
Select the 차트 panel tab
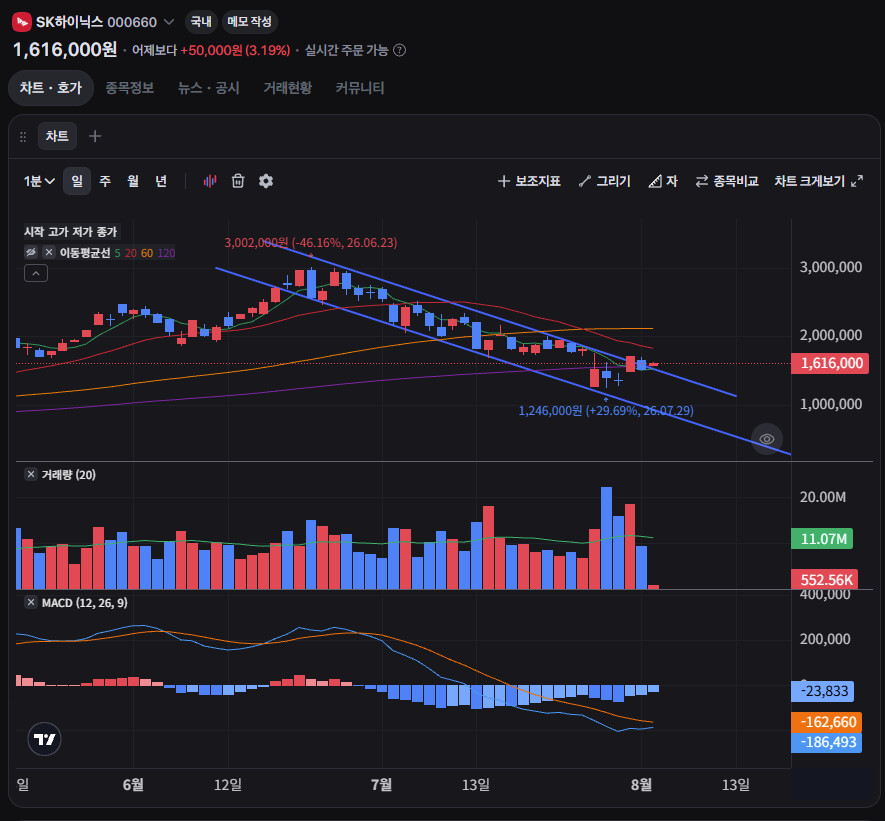pos(57,136)
